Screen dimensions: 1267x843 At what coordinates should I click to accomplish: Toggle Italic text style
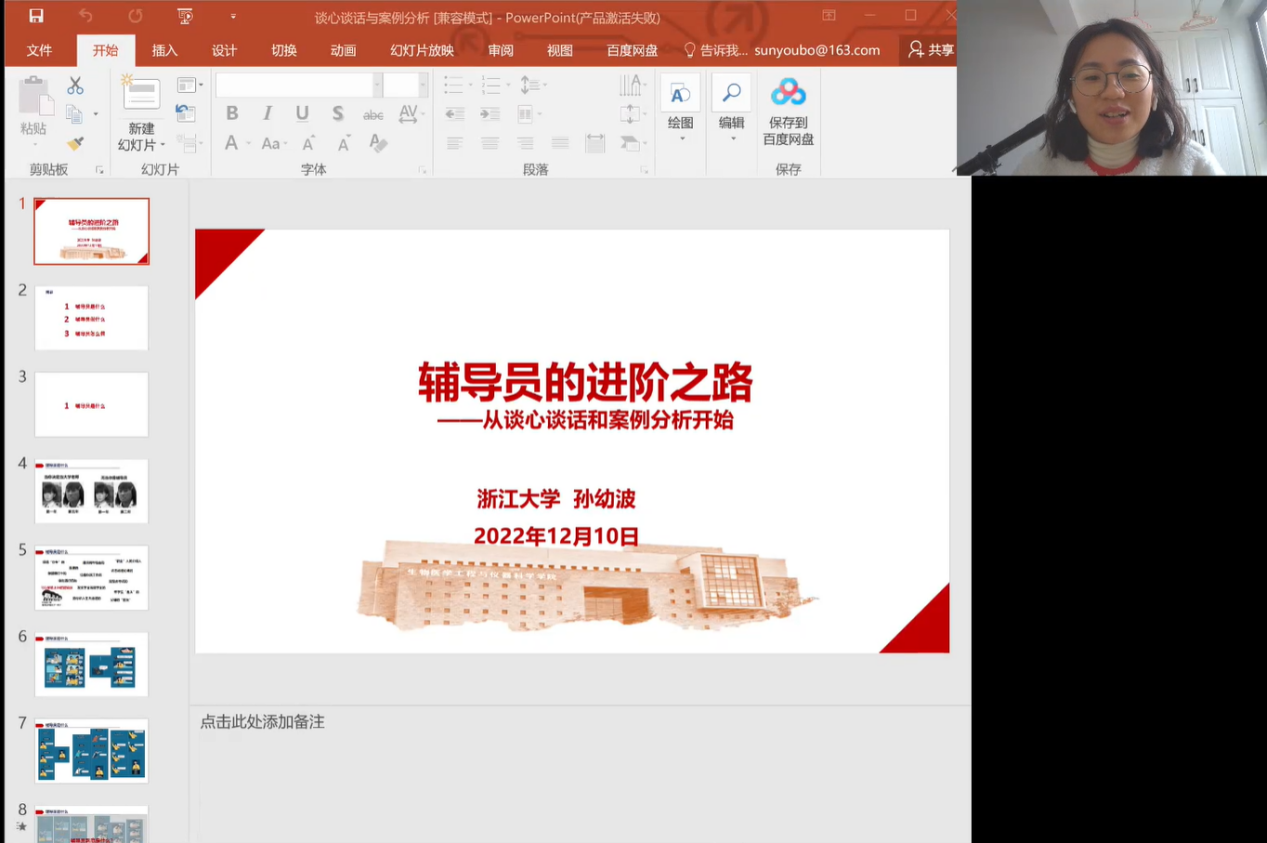[x=267, y=114]
